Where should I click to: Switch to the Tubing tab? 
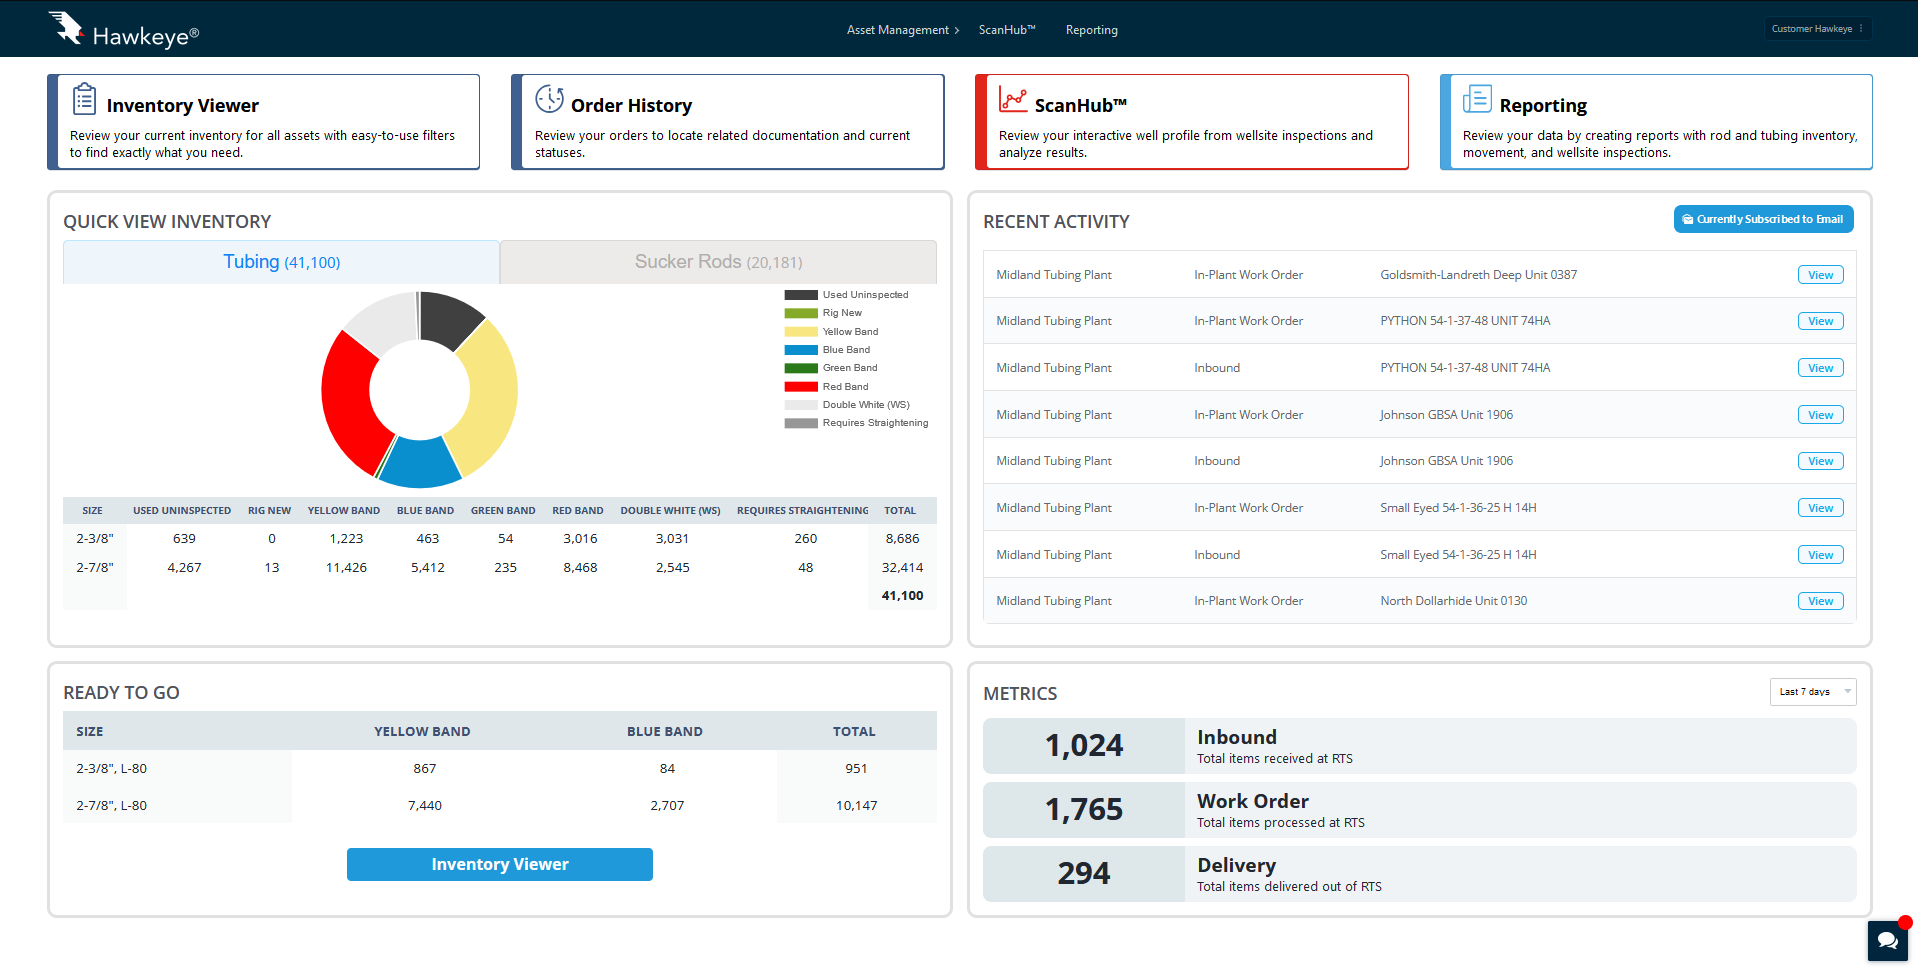click(281, 262)
